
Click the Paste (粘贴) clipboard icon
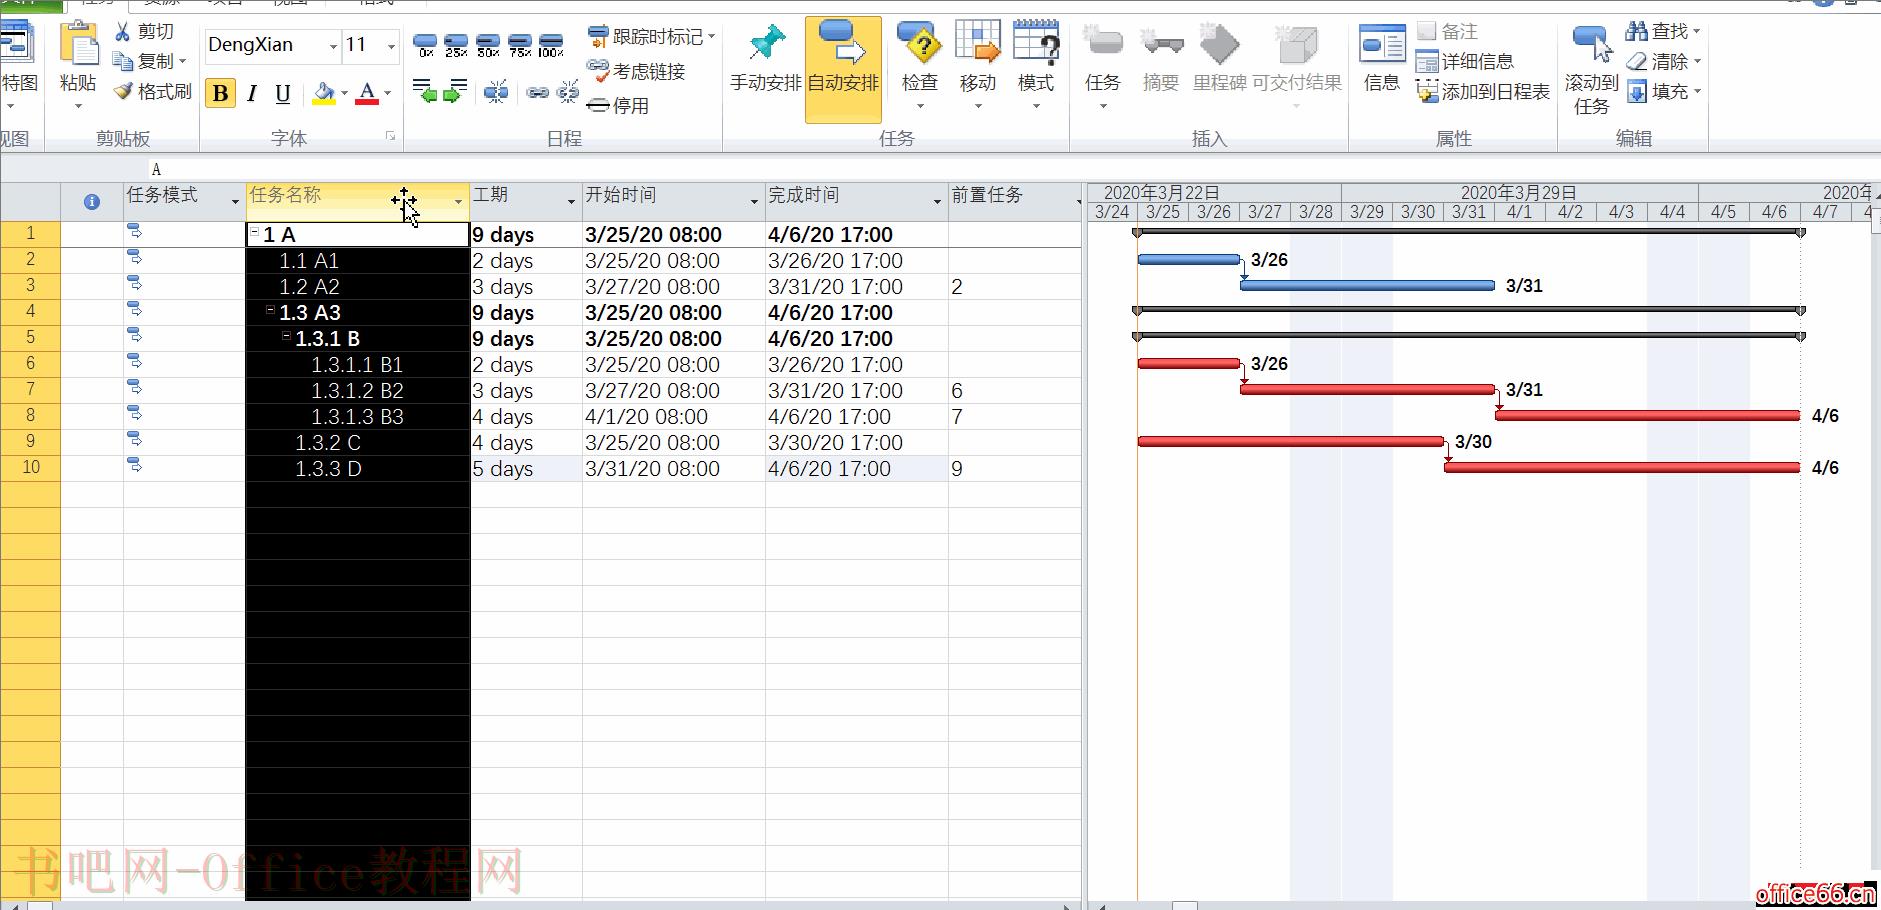pos(78,45)
